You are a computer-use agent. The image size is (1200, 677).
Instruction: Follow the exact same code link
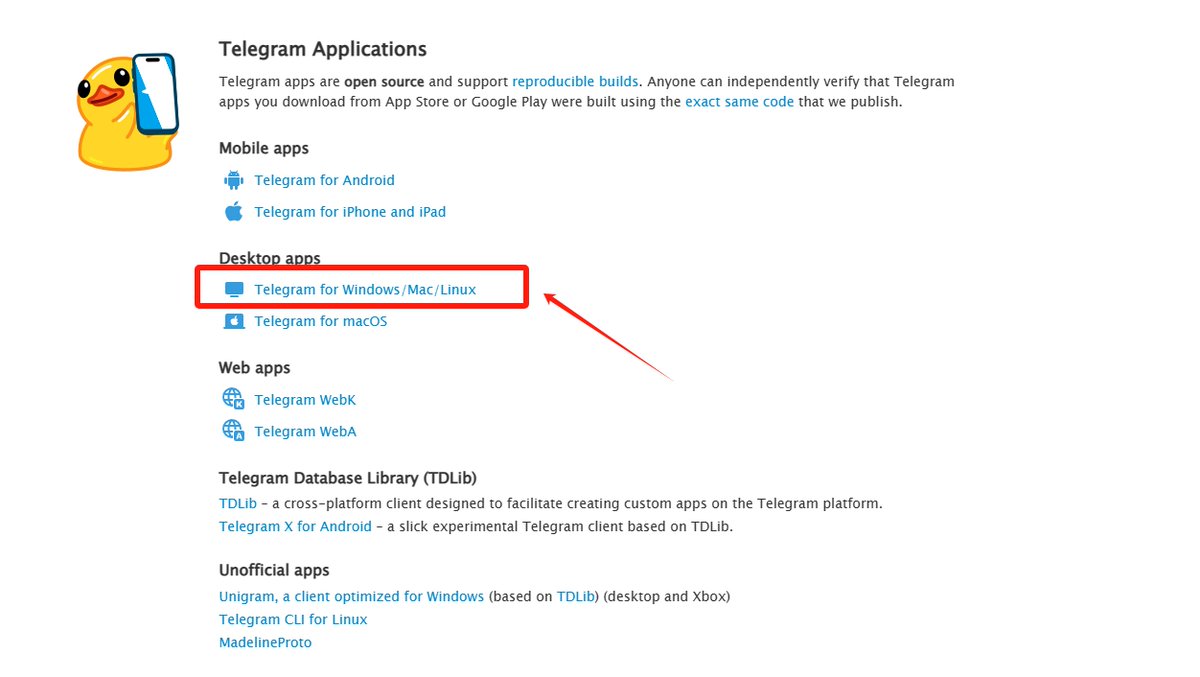[739, 102]
